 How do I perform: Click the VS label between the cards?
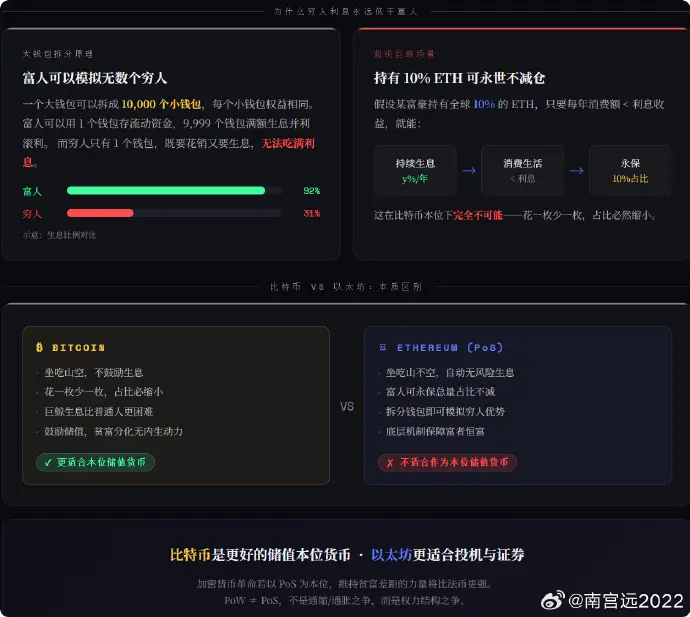347,406
